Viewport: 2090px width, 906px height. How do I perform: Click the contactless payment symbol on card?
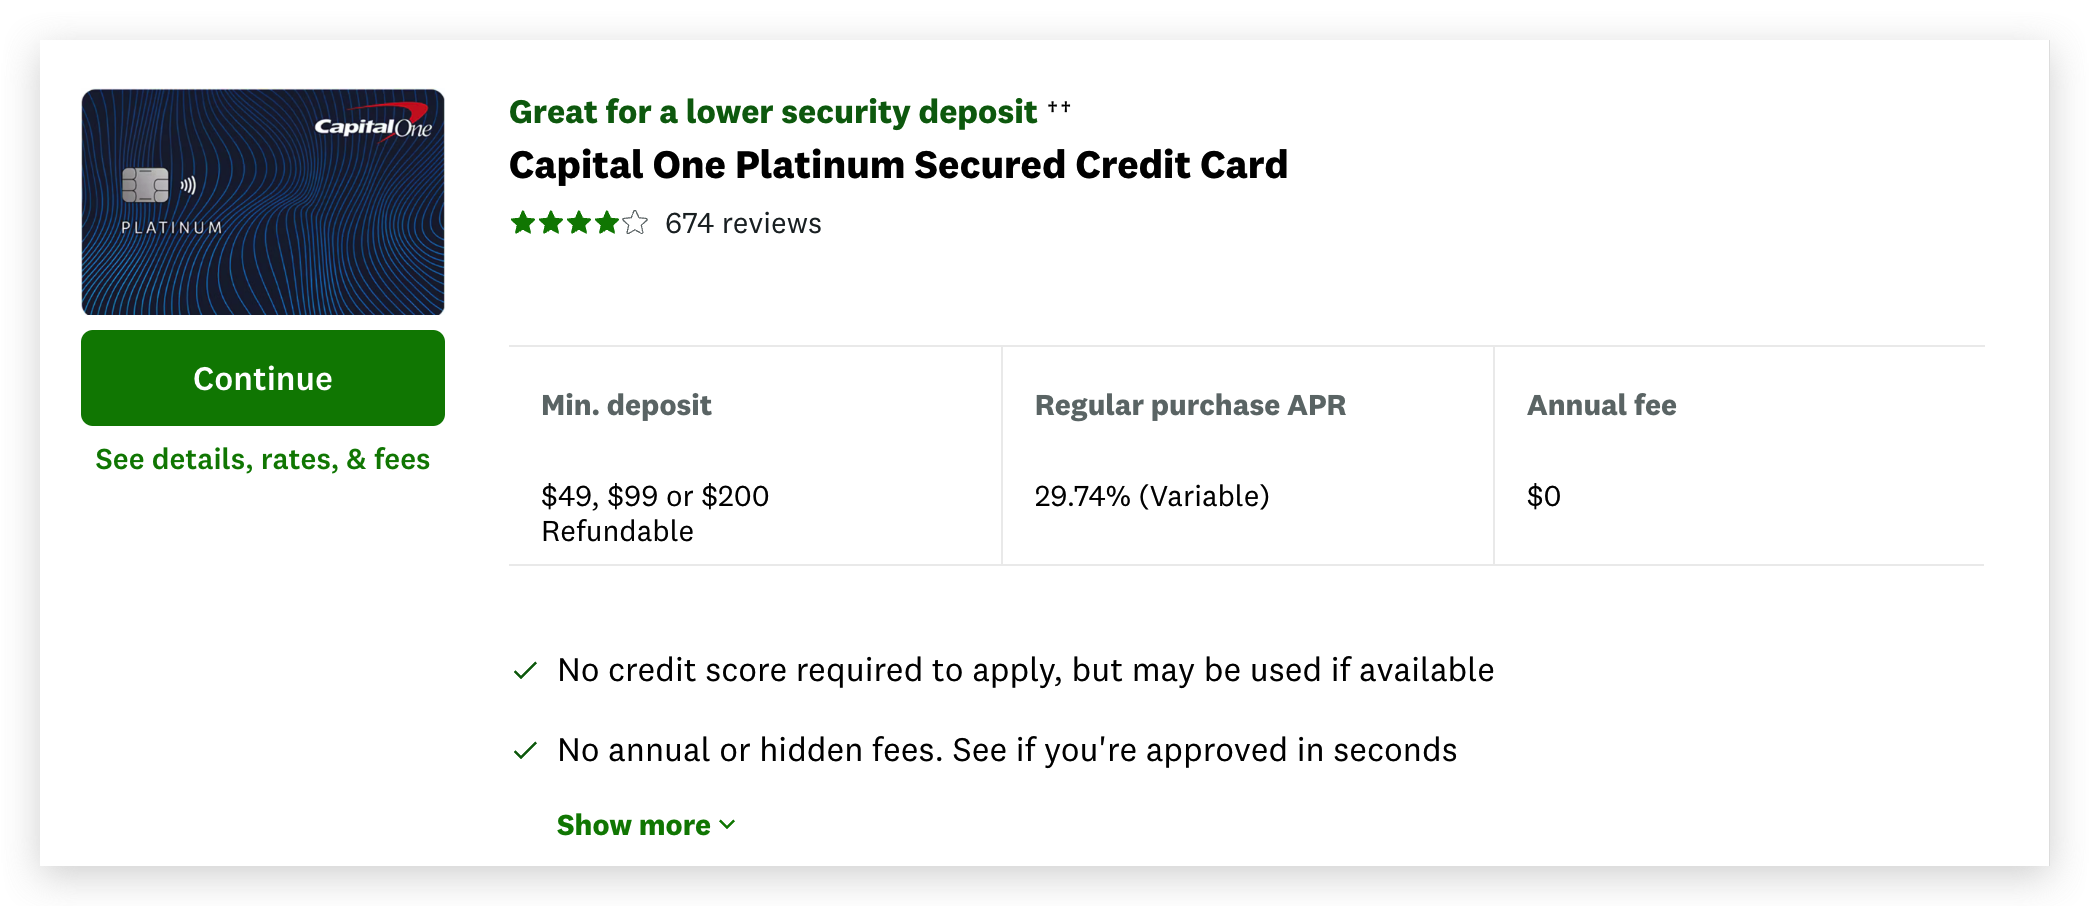click(x=188, y=185)
